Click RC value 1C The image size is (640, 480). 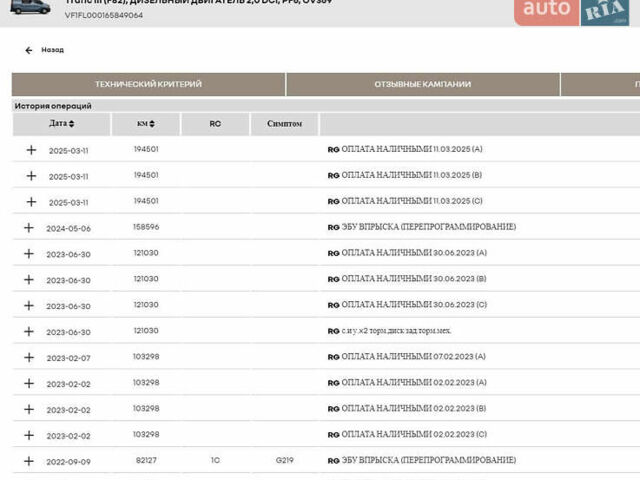[215, 460]
